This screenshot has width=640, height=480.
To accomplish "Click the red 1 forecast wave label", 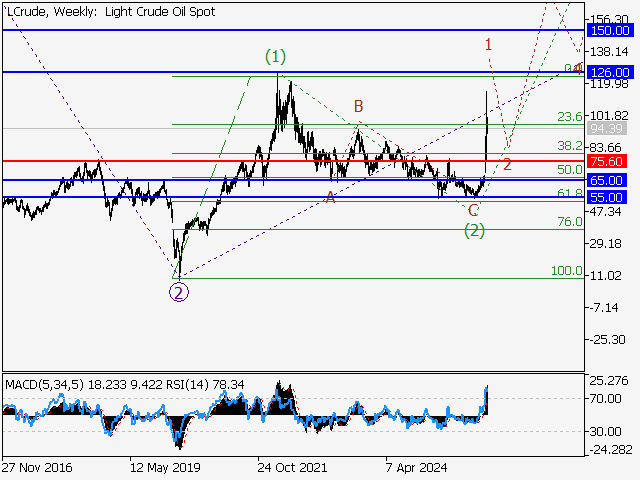I will (488, 44).
